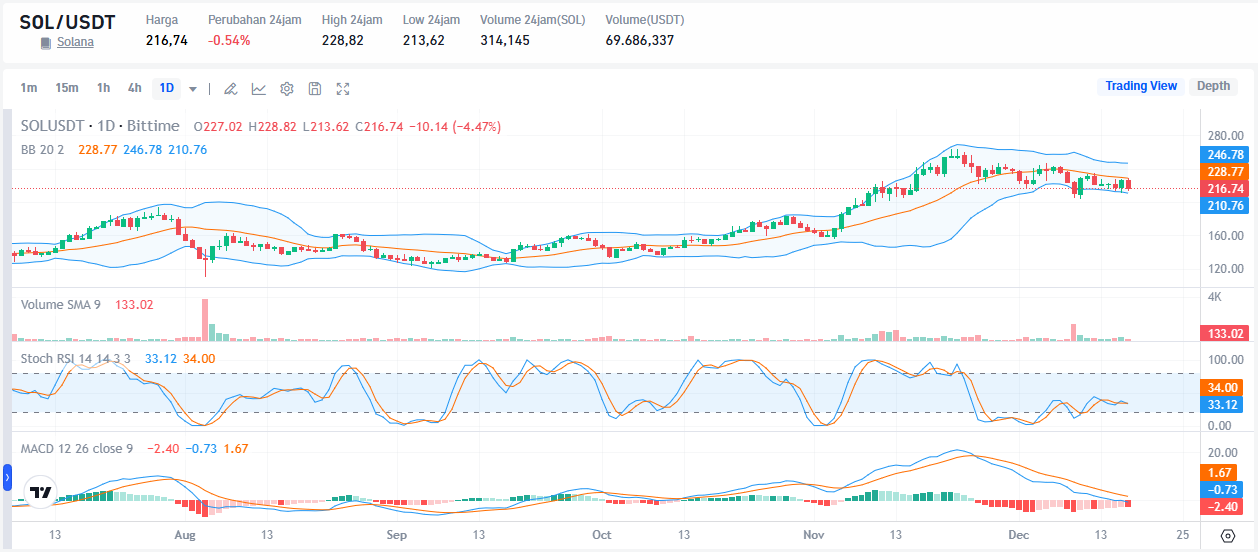Expand the blue left side panel handle
Viewport: 1258px width, 552px height.
click(7, 480)
